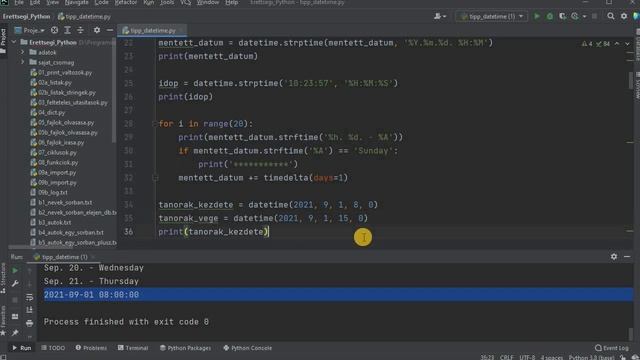Print the Run console output

(x=29, y=324)
